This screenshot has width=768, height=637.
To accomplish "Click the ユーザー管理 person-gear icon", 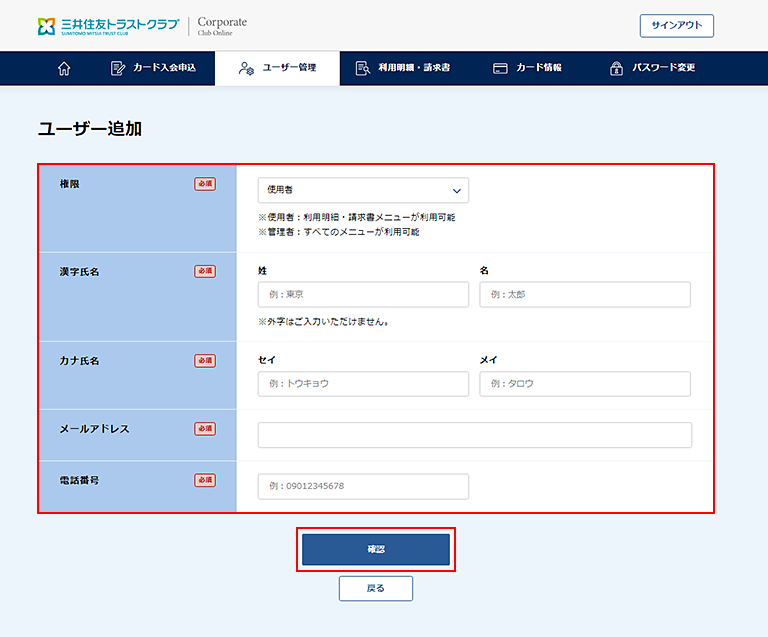I will (246, 68).
